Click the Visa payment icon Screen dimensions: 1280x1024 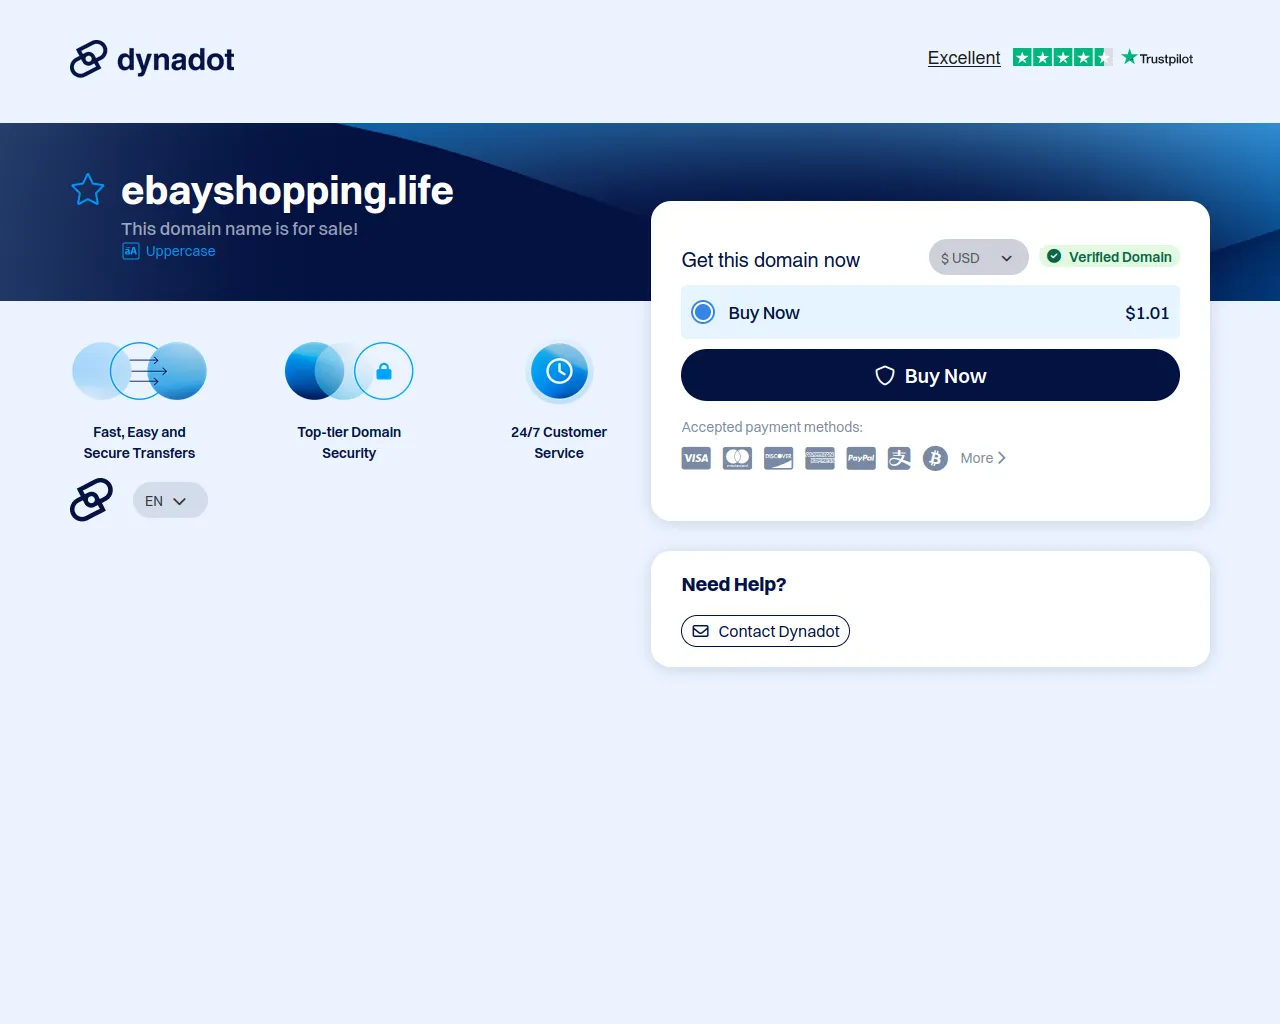(x=696, y=458)
